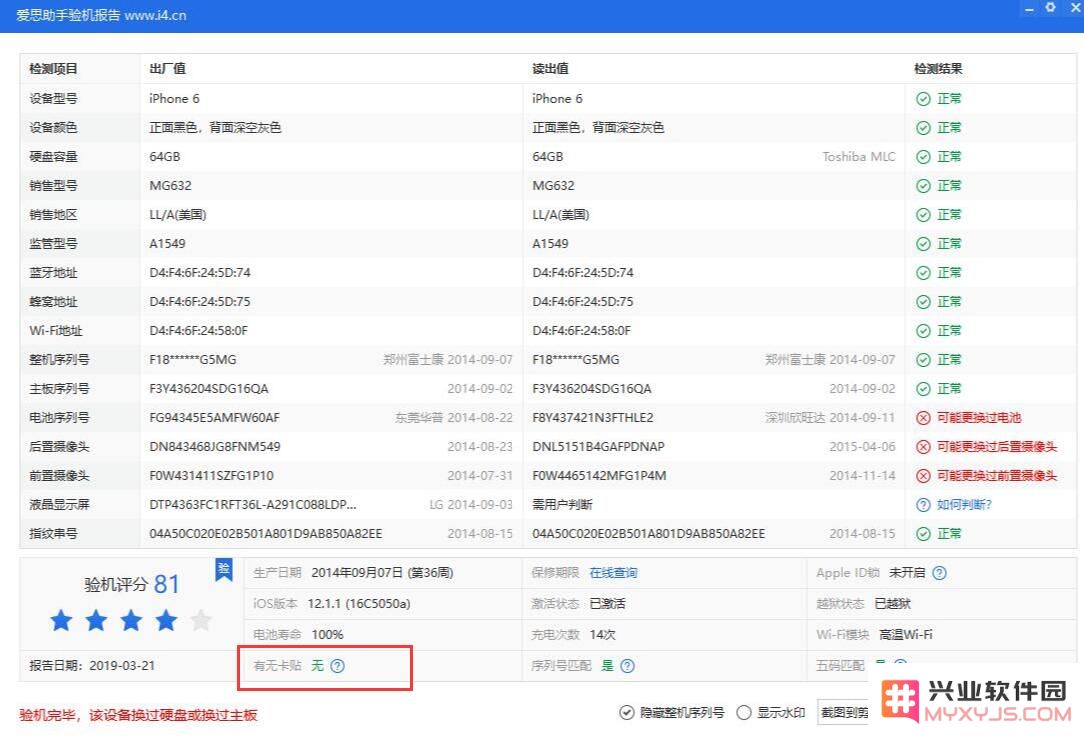Screen dimensions: 1084x738
Task: Click the green check icon in Wi-Fi地址 row
Action: [x=923, y=331]
